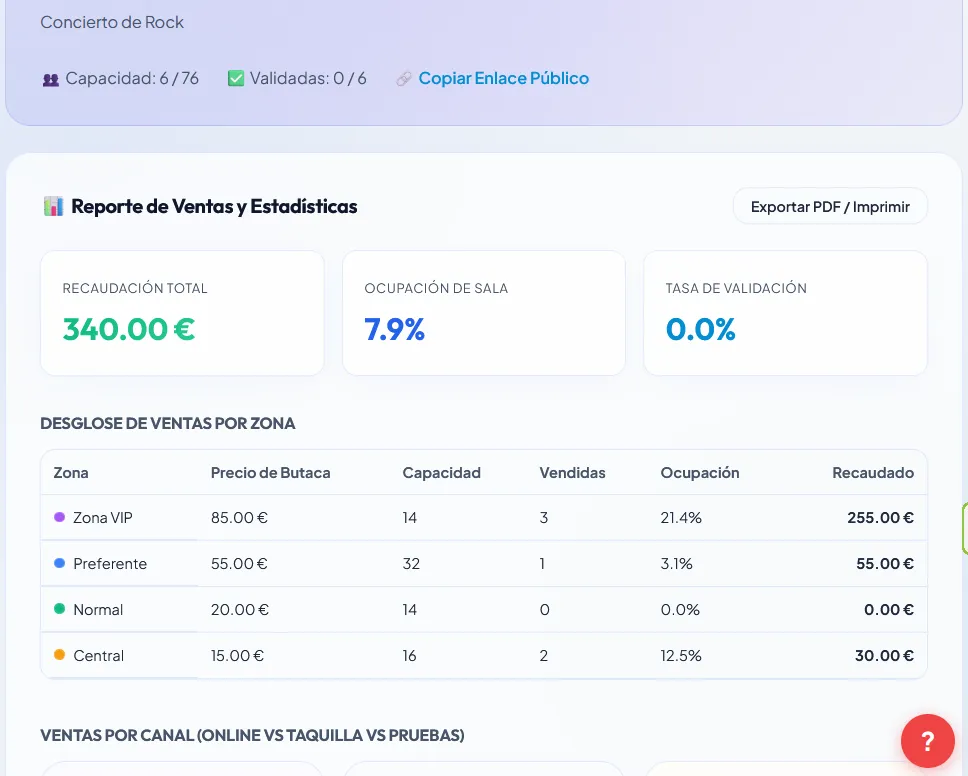Click the purple dot for Zona VIP
968x776 pixels.
[x=59, y=517]
